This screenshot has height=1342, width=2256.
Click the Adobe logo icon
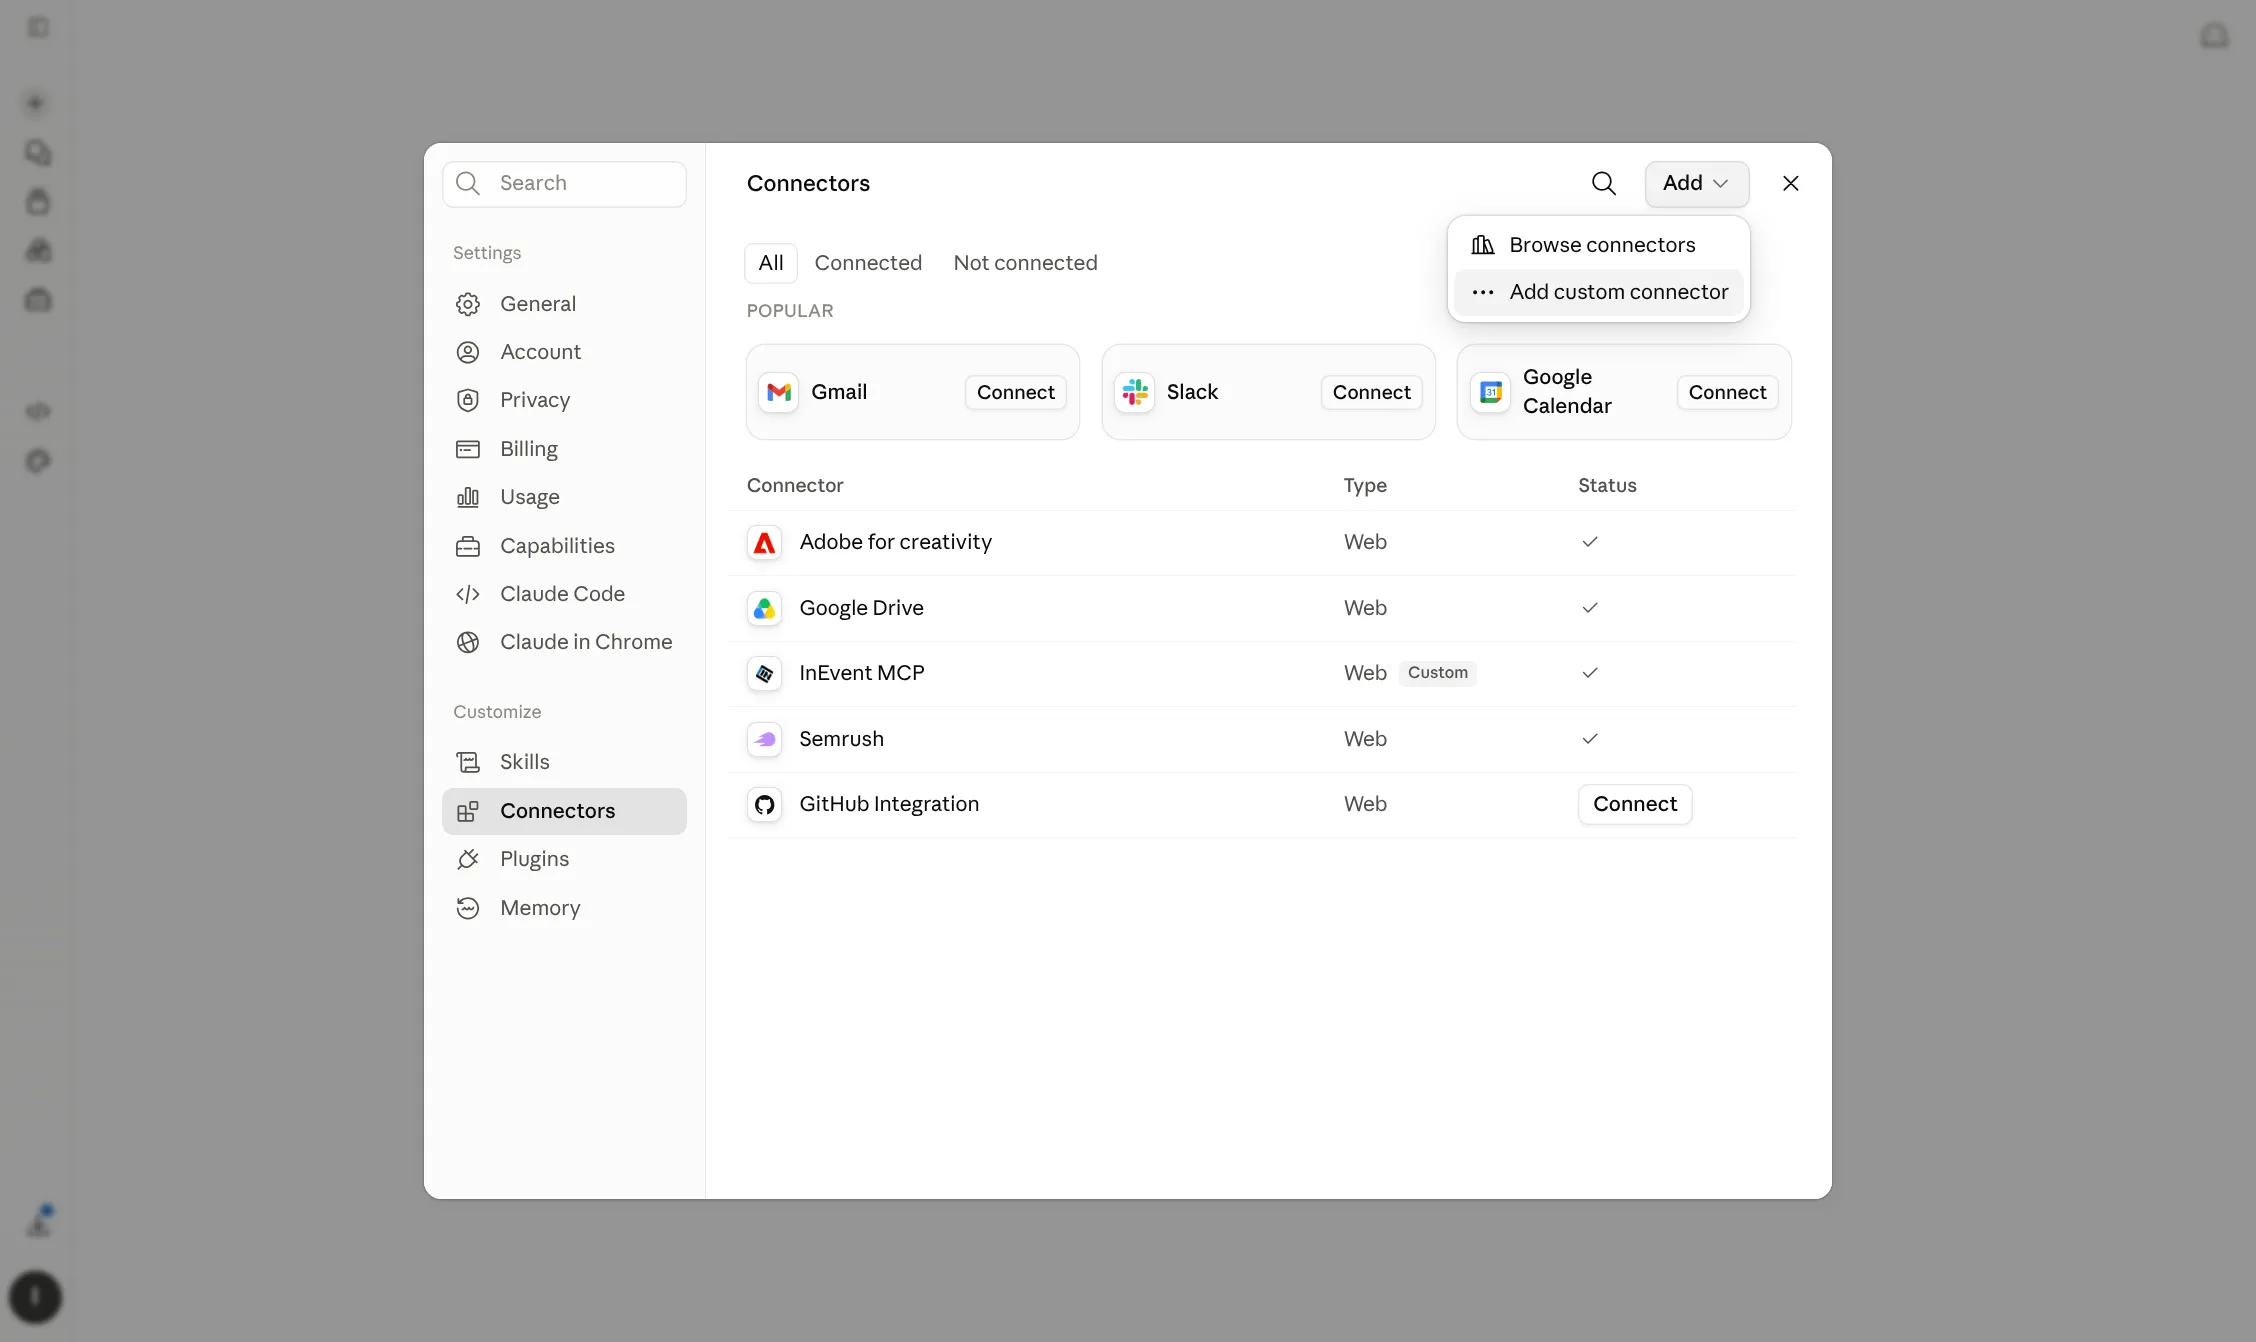(x=764, y=542)
